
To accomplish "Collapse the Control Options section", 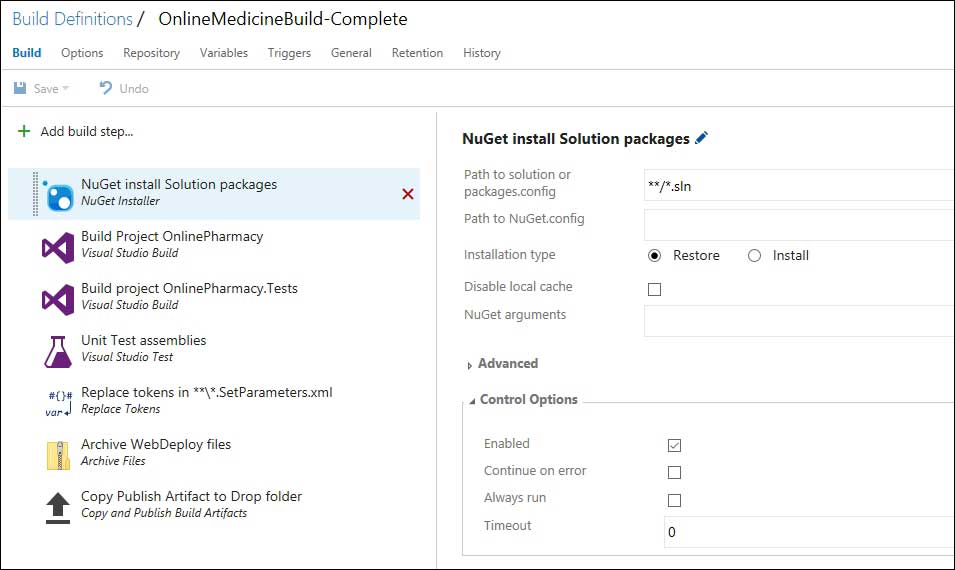I will 473,400.
